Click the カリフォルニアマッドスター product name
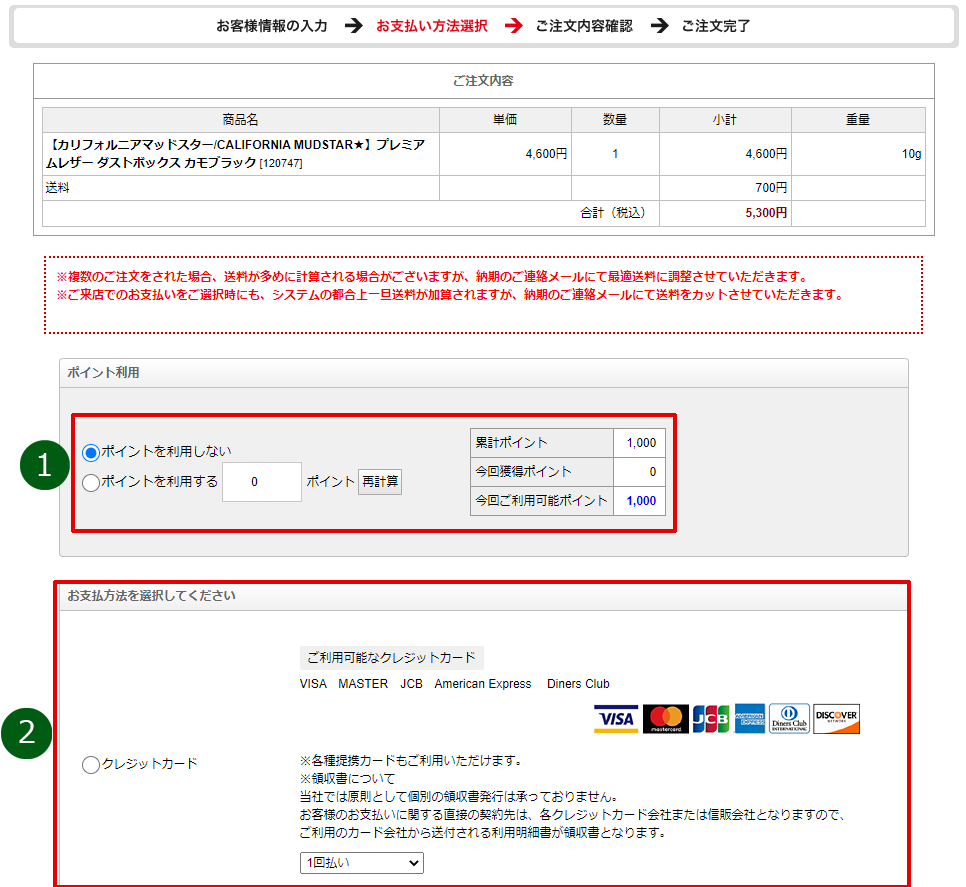Viewport: 966px width, 887px height. pos(237,153)
